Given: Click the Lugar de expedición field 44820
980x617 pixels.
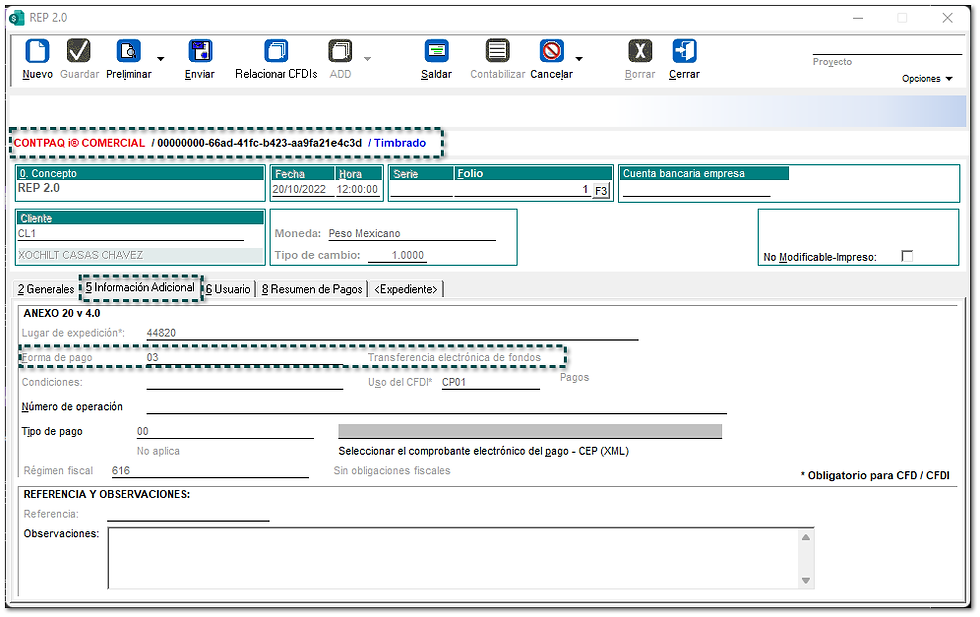Looking at the screenshot, I should click(x=392, y=333).
